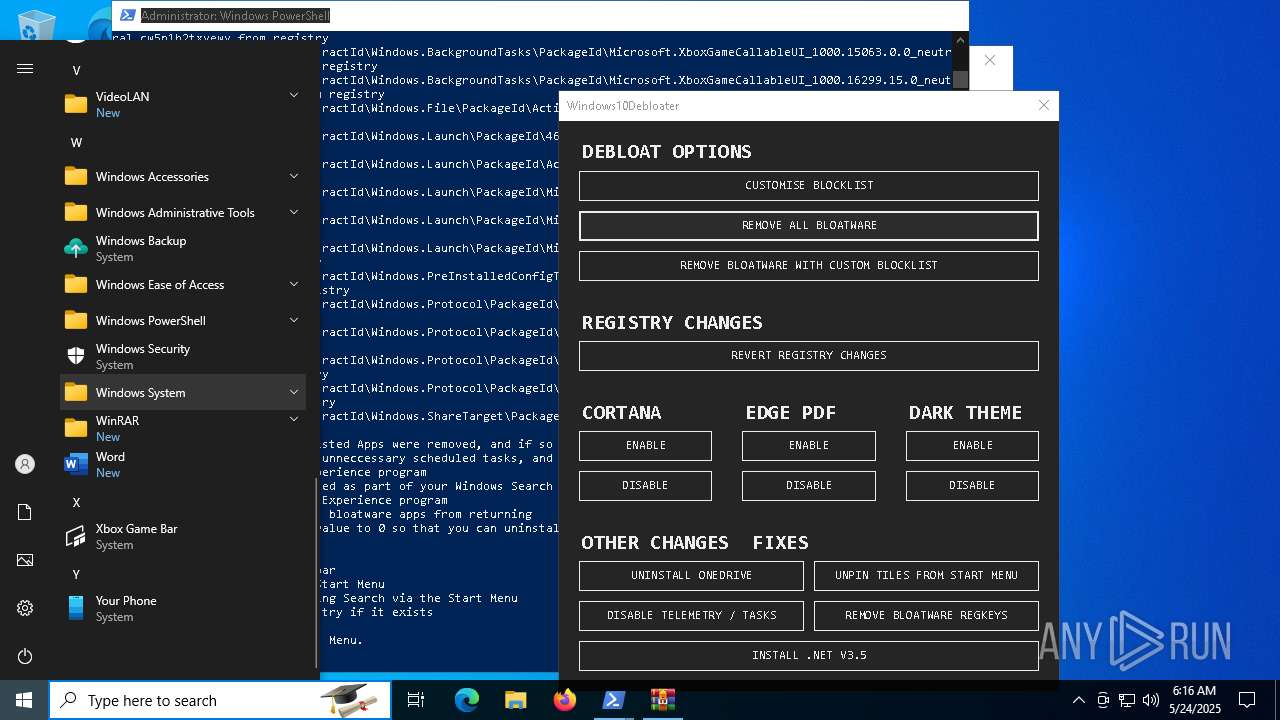
Task: Launch Microsoft Edge from taskbar
Action: tap(467, 700)
